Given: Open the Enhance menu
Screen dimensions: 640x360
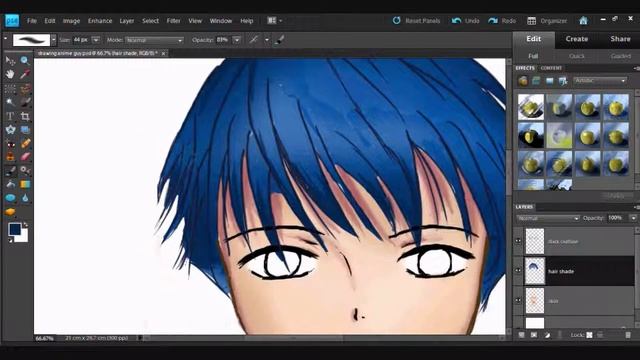Looking at the screenshot, I should 100,21.
